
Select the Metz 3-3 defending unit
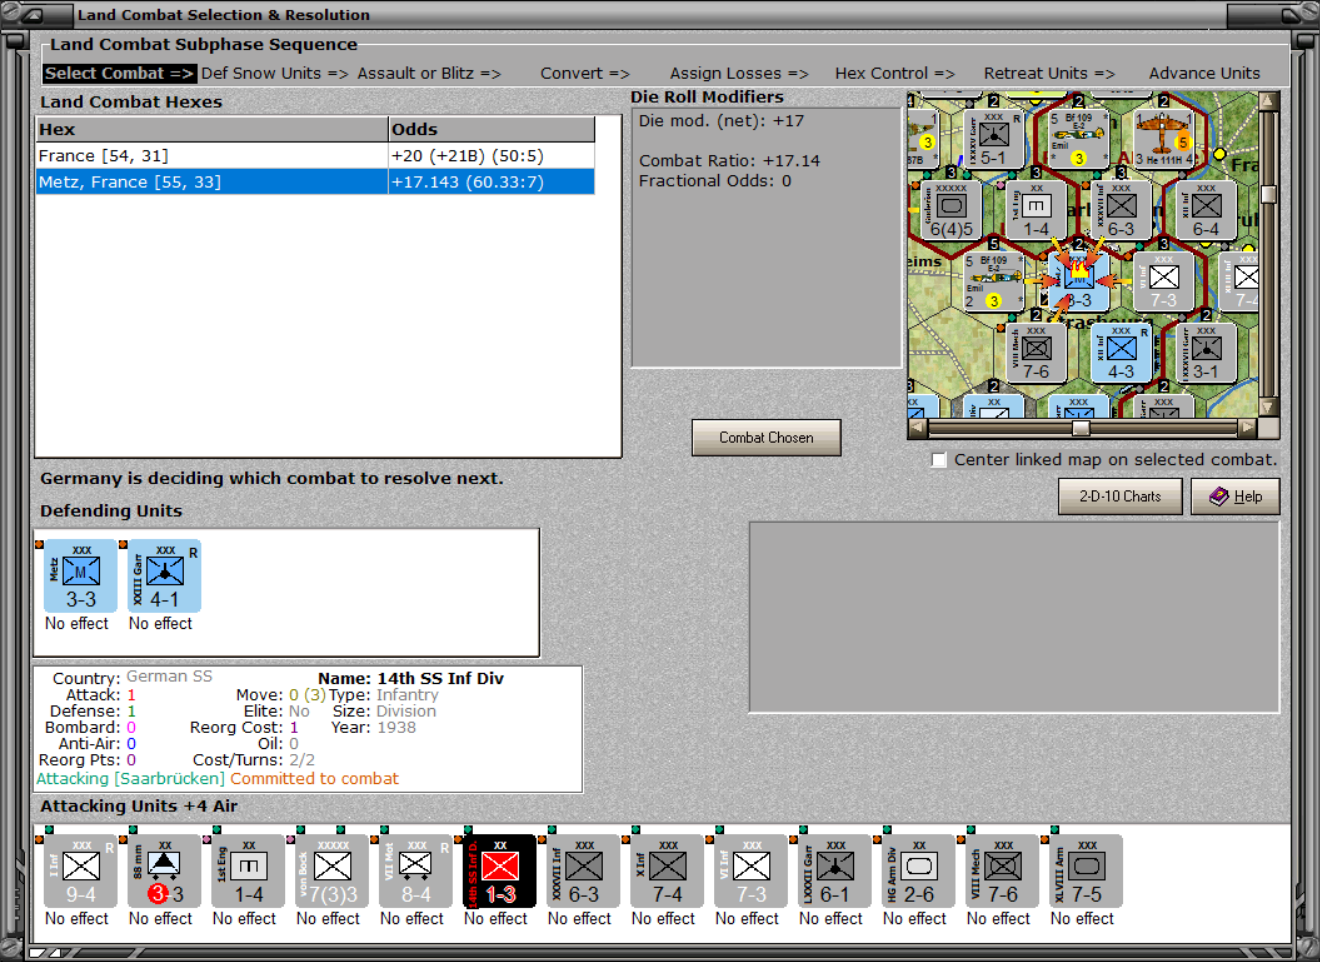point(81,577)
